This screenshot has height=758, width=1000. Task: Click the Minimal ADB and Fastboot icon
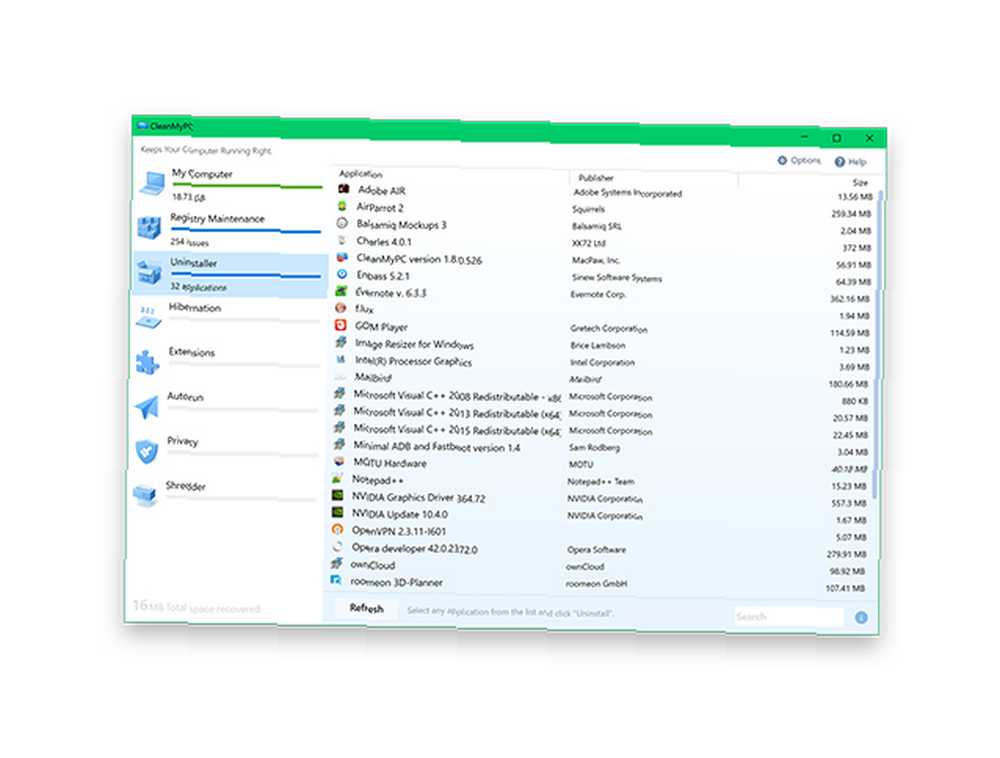coord(340,444)
